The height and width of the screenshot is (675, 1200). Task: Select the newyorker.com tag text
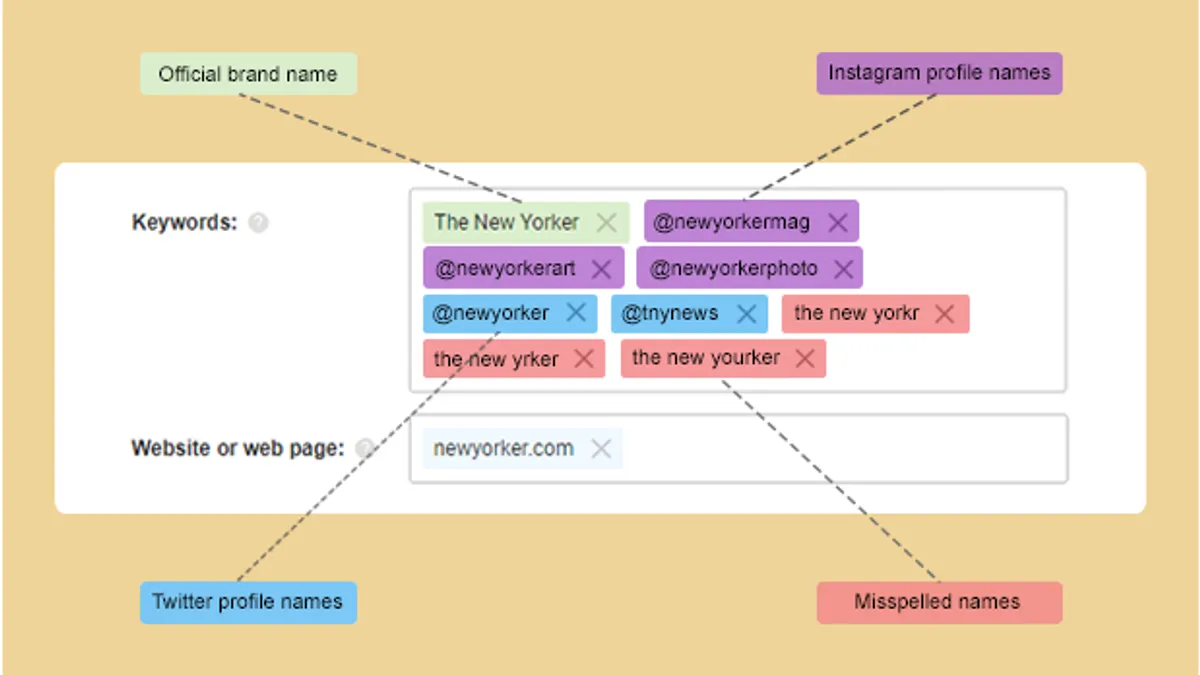click(503, 448)
